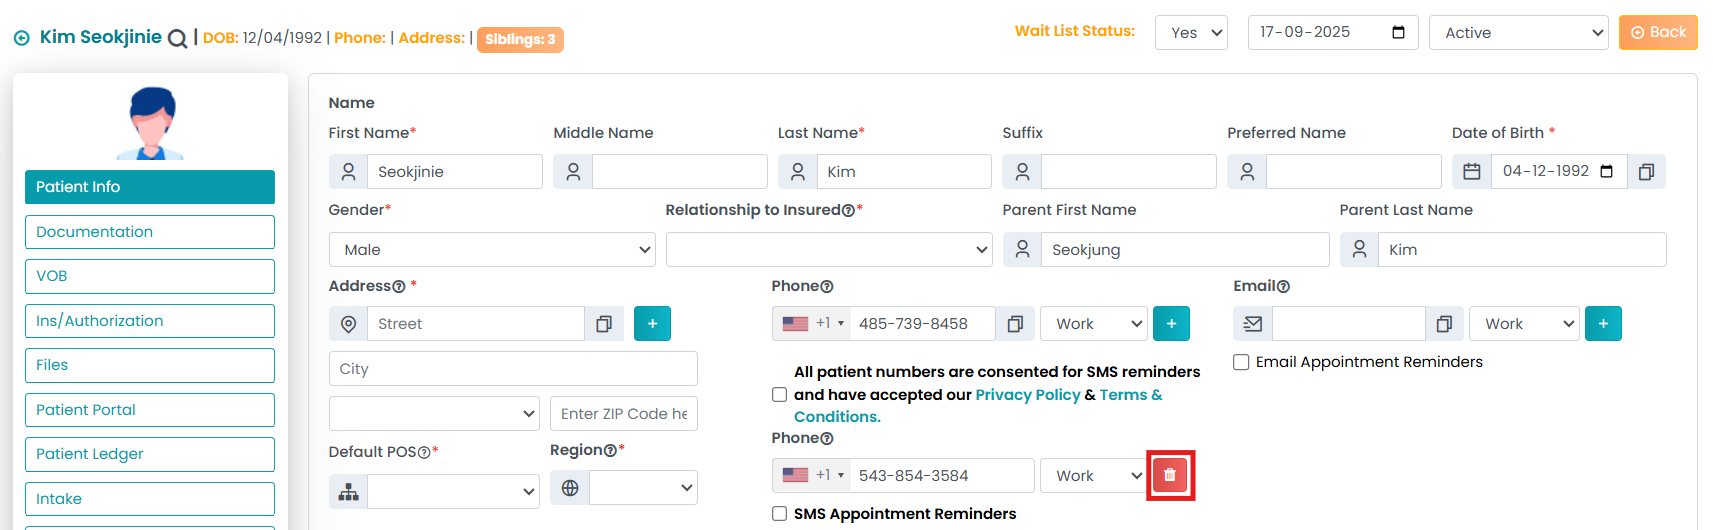This screenshot has height=530, width=1713.
Task: Copy the first phone number icon
Action: 1015,324
